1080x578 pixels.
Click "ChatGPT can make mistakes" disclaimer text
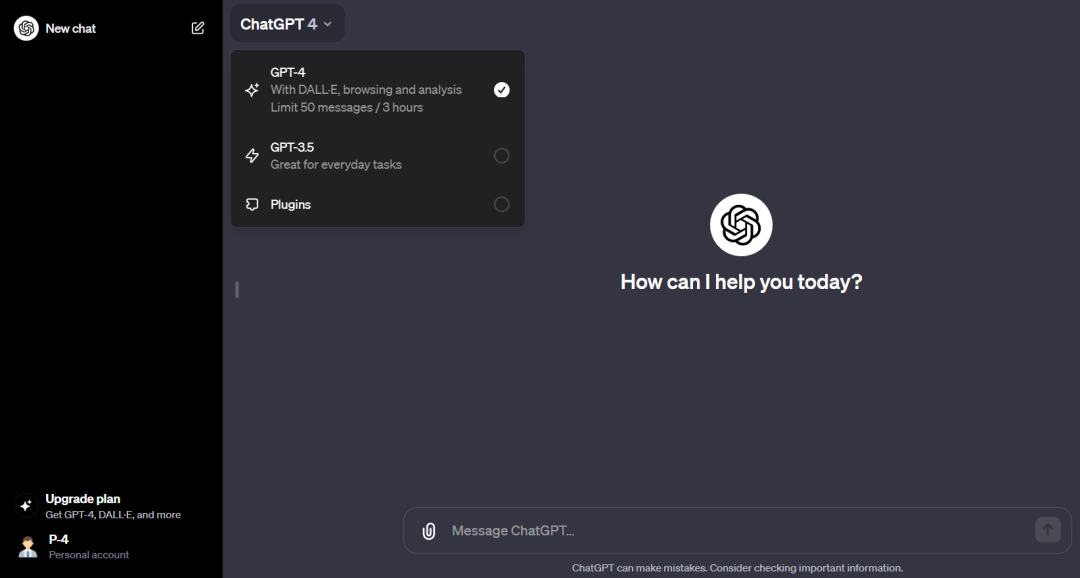(x=737, y=568)
